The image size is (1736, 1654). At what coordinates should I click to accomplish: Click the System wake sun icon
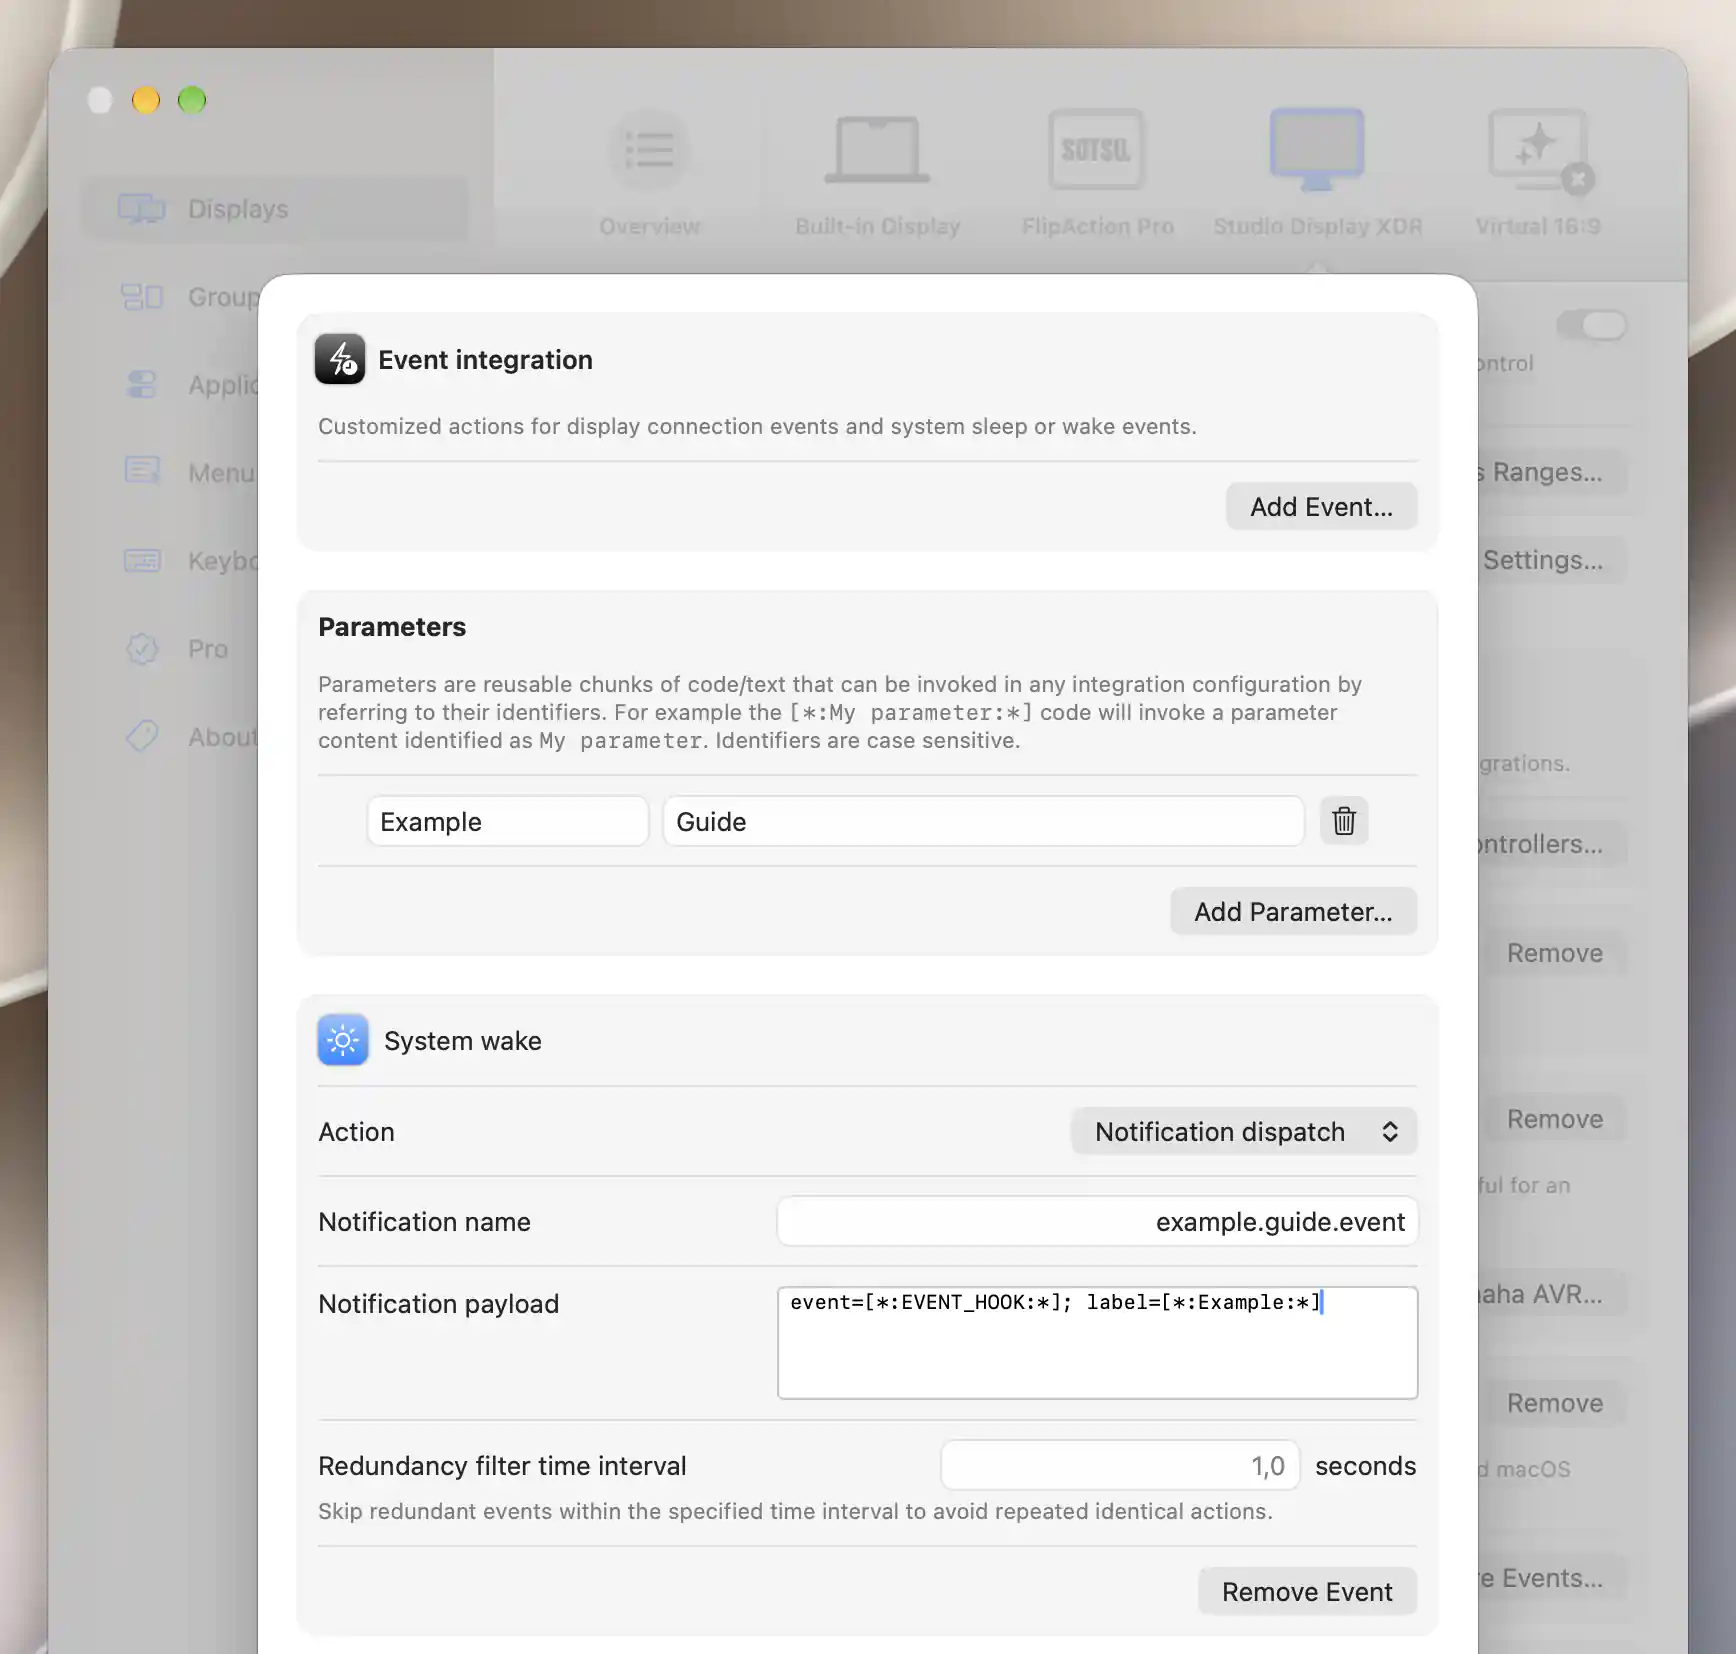point(343,1040)
